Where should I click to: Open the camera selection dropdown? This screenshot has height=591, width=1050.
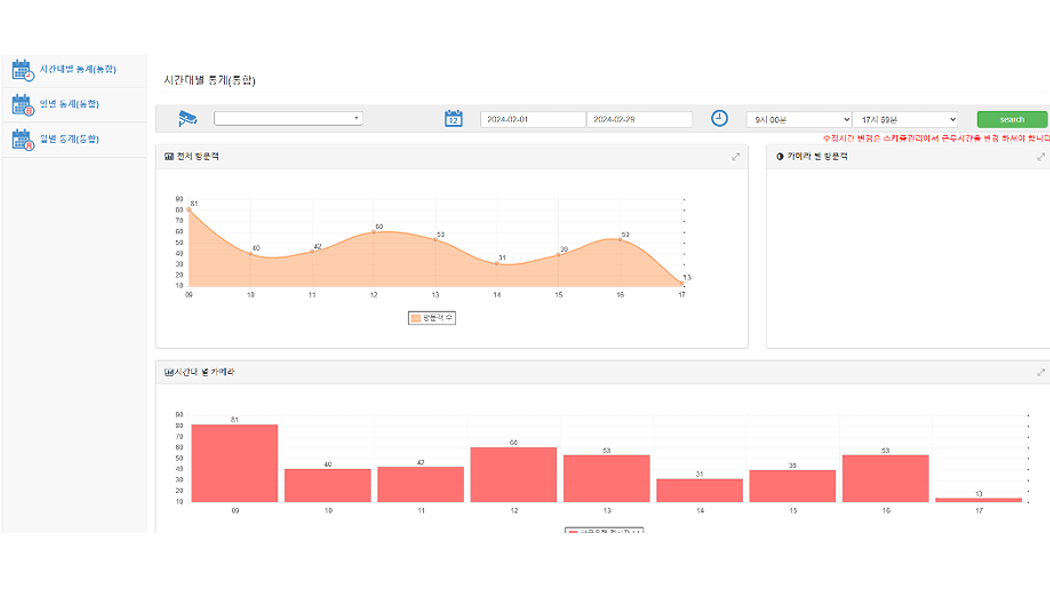click(288, 118)
